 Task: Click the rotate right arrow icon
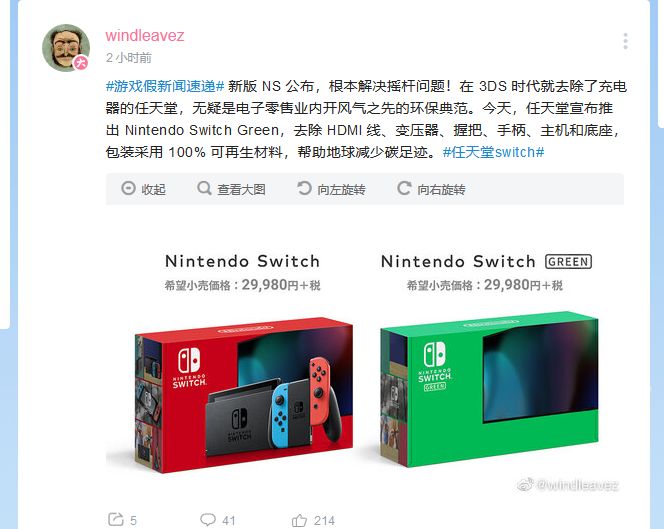[x=404, y=188]
